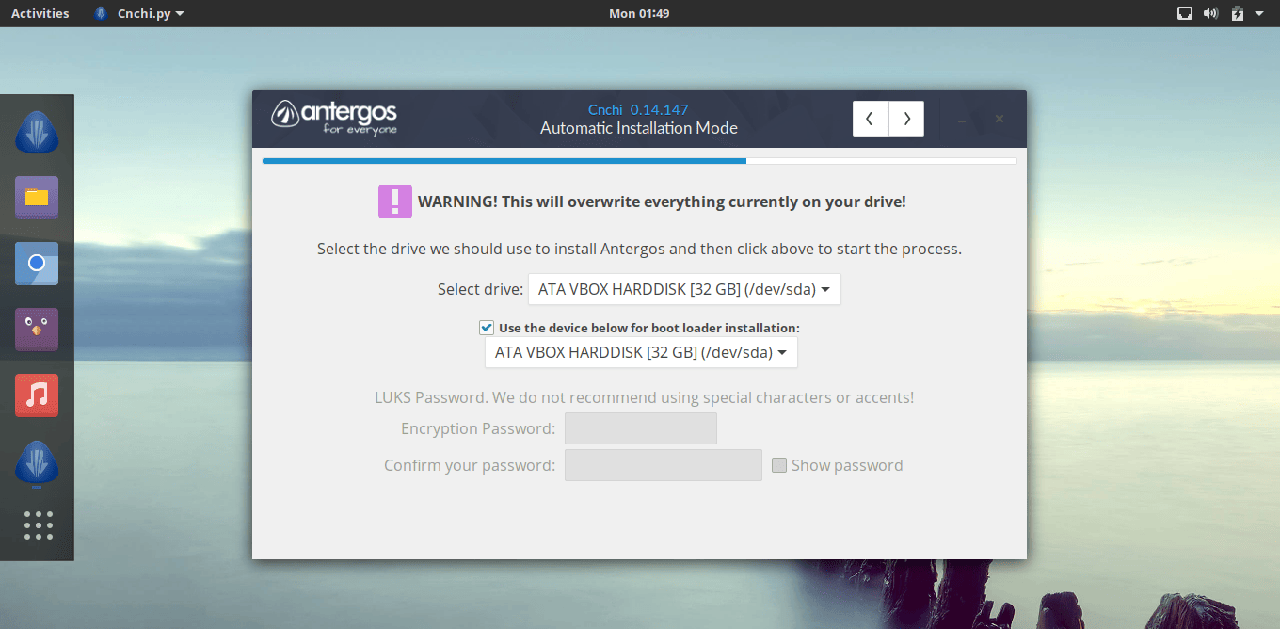Toggle the Show password checkbox

point(779,465)
